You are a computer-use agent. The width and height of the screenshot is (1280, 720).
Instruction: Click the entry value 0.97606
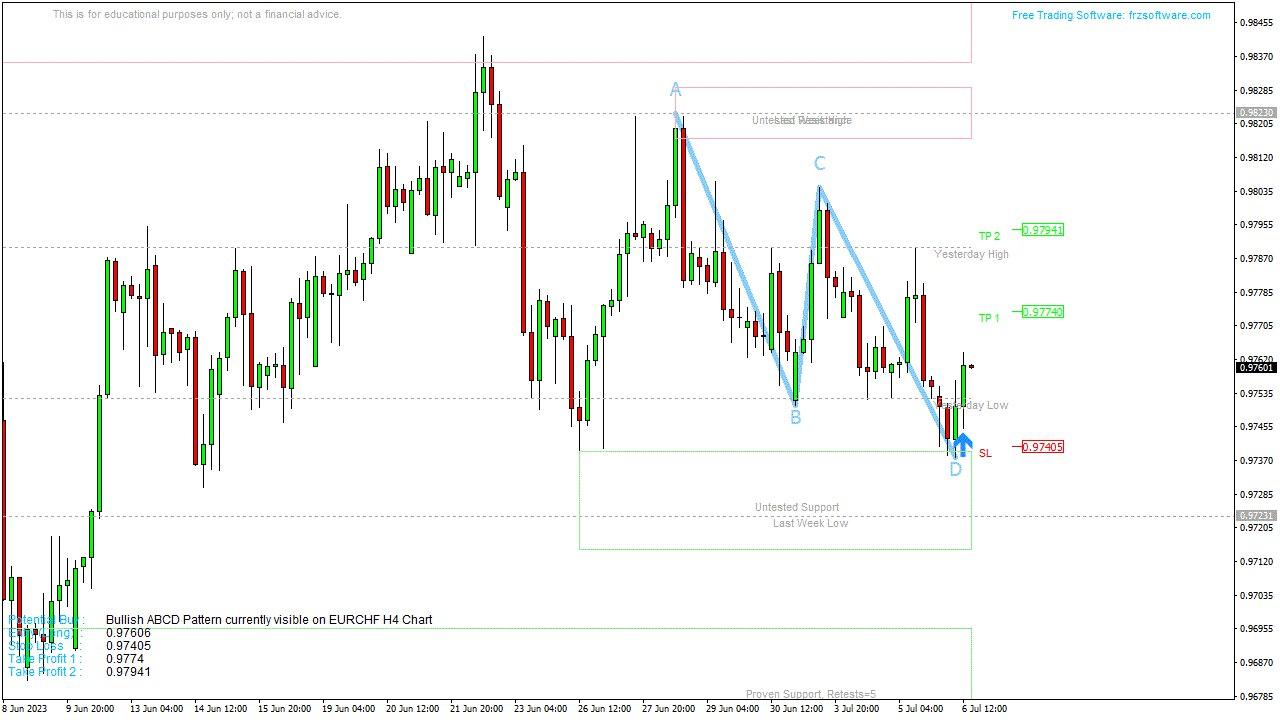tap(128, 633)
